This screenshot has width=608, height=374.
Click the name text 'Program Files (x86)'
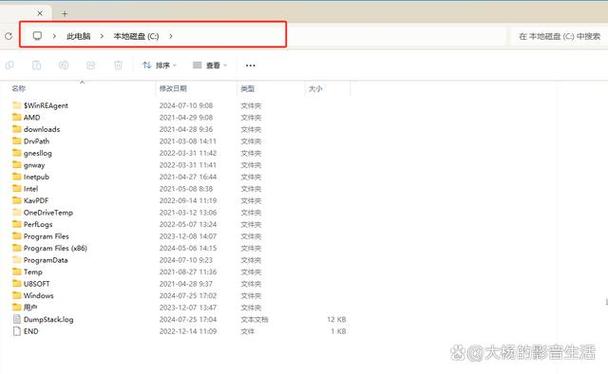(55, 248)
